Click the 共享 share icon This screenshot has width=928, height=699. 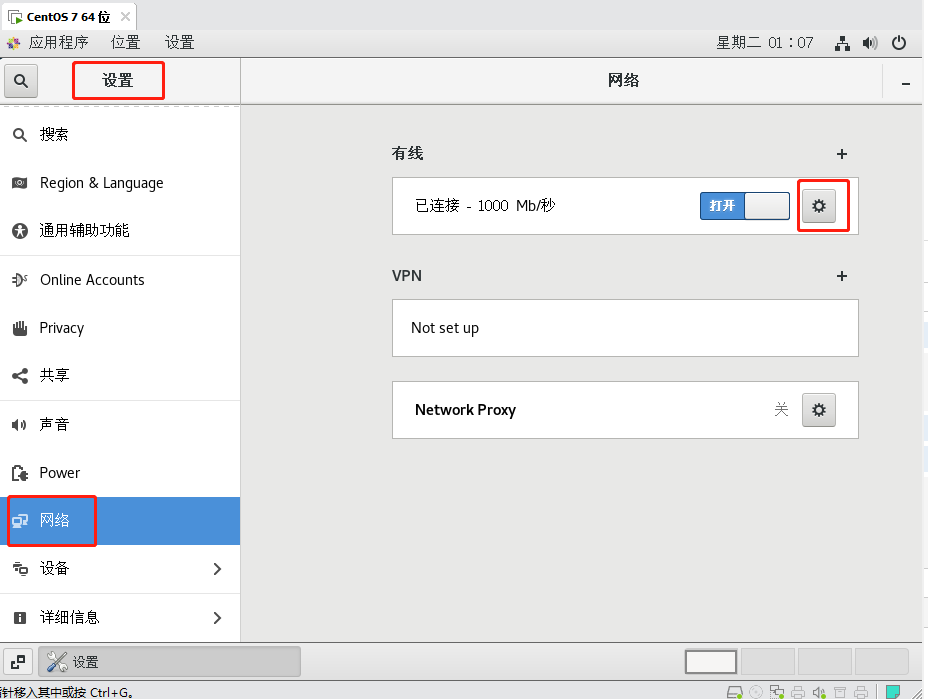click(x=20, y=375)
